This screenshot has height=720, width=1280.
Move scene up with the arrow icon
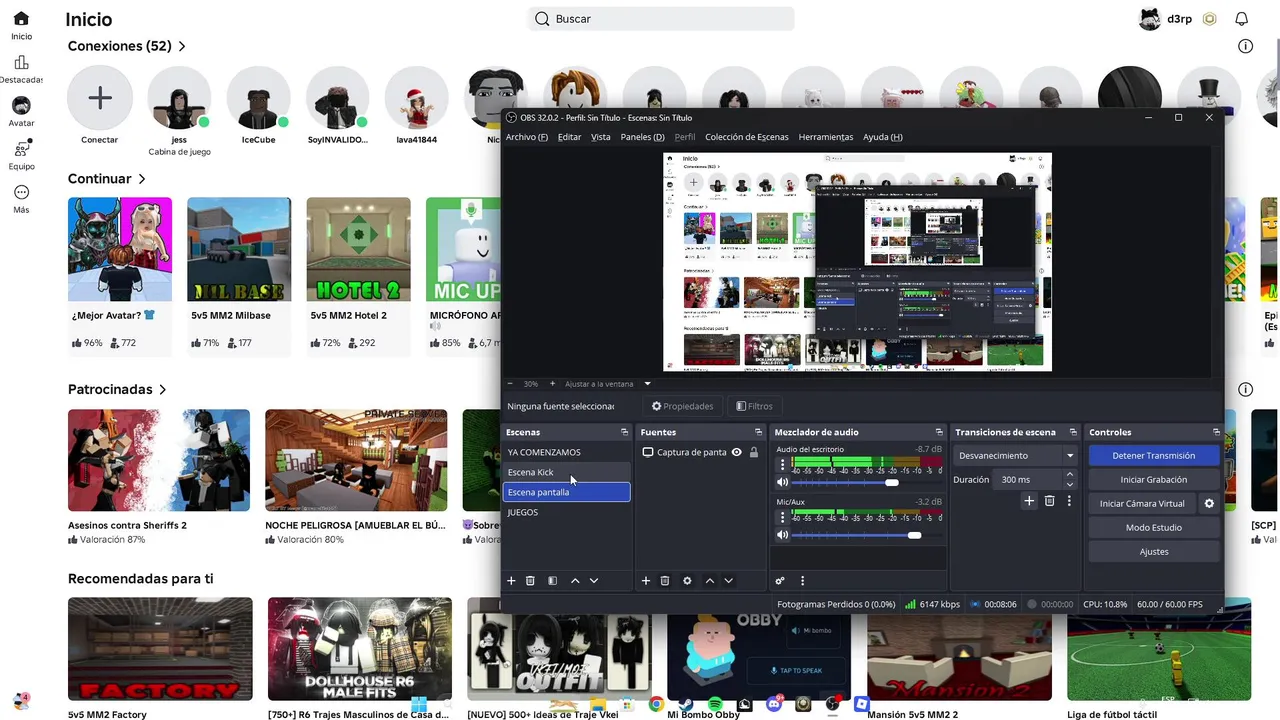click(575, 581)
